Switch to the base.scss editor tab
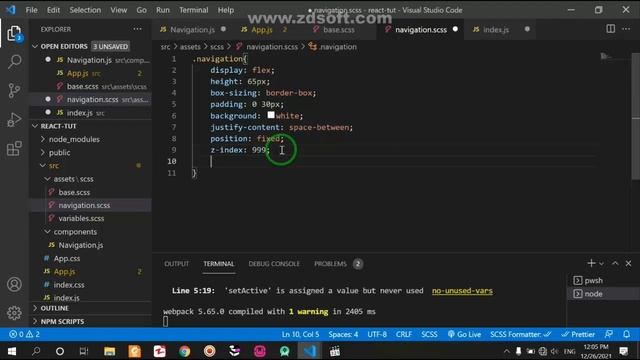This screenshot has height=360, width=640. coord(338,29)
